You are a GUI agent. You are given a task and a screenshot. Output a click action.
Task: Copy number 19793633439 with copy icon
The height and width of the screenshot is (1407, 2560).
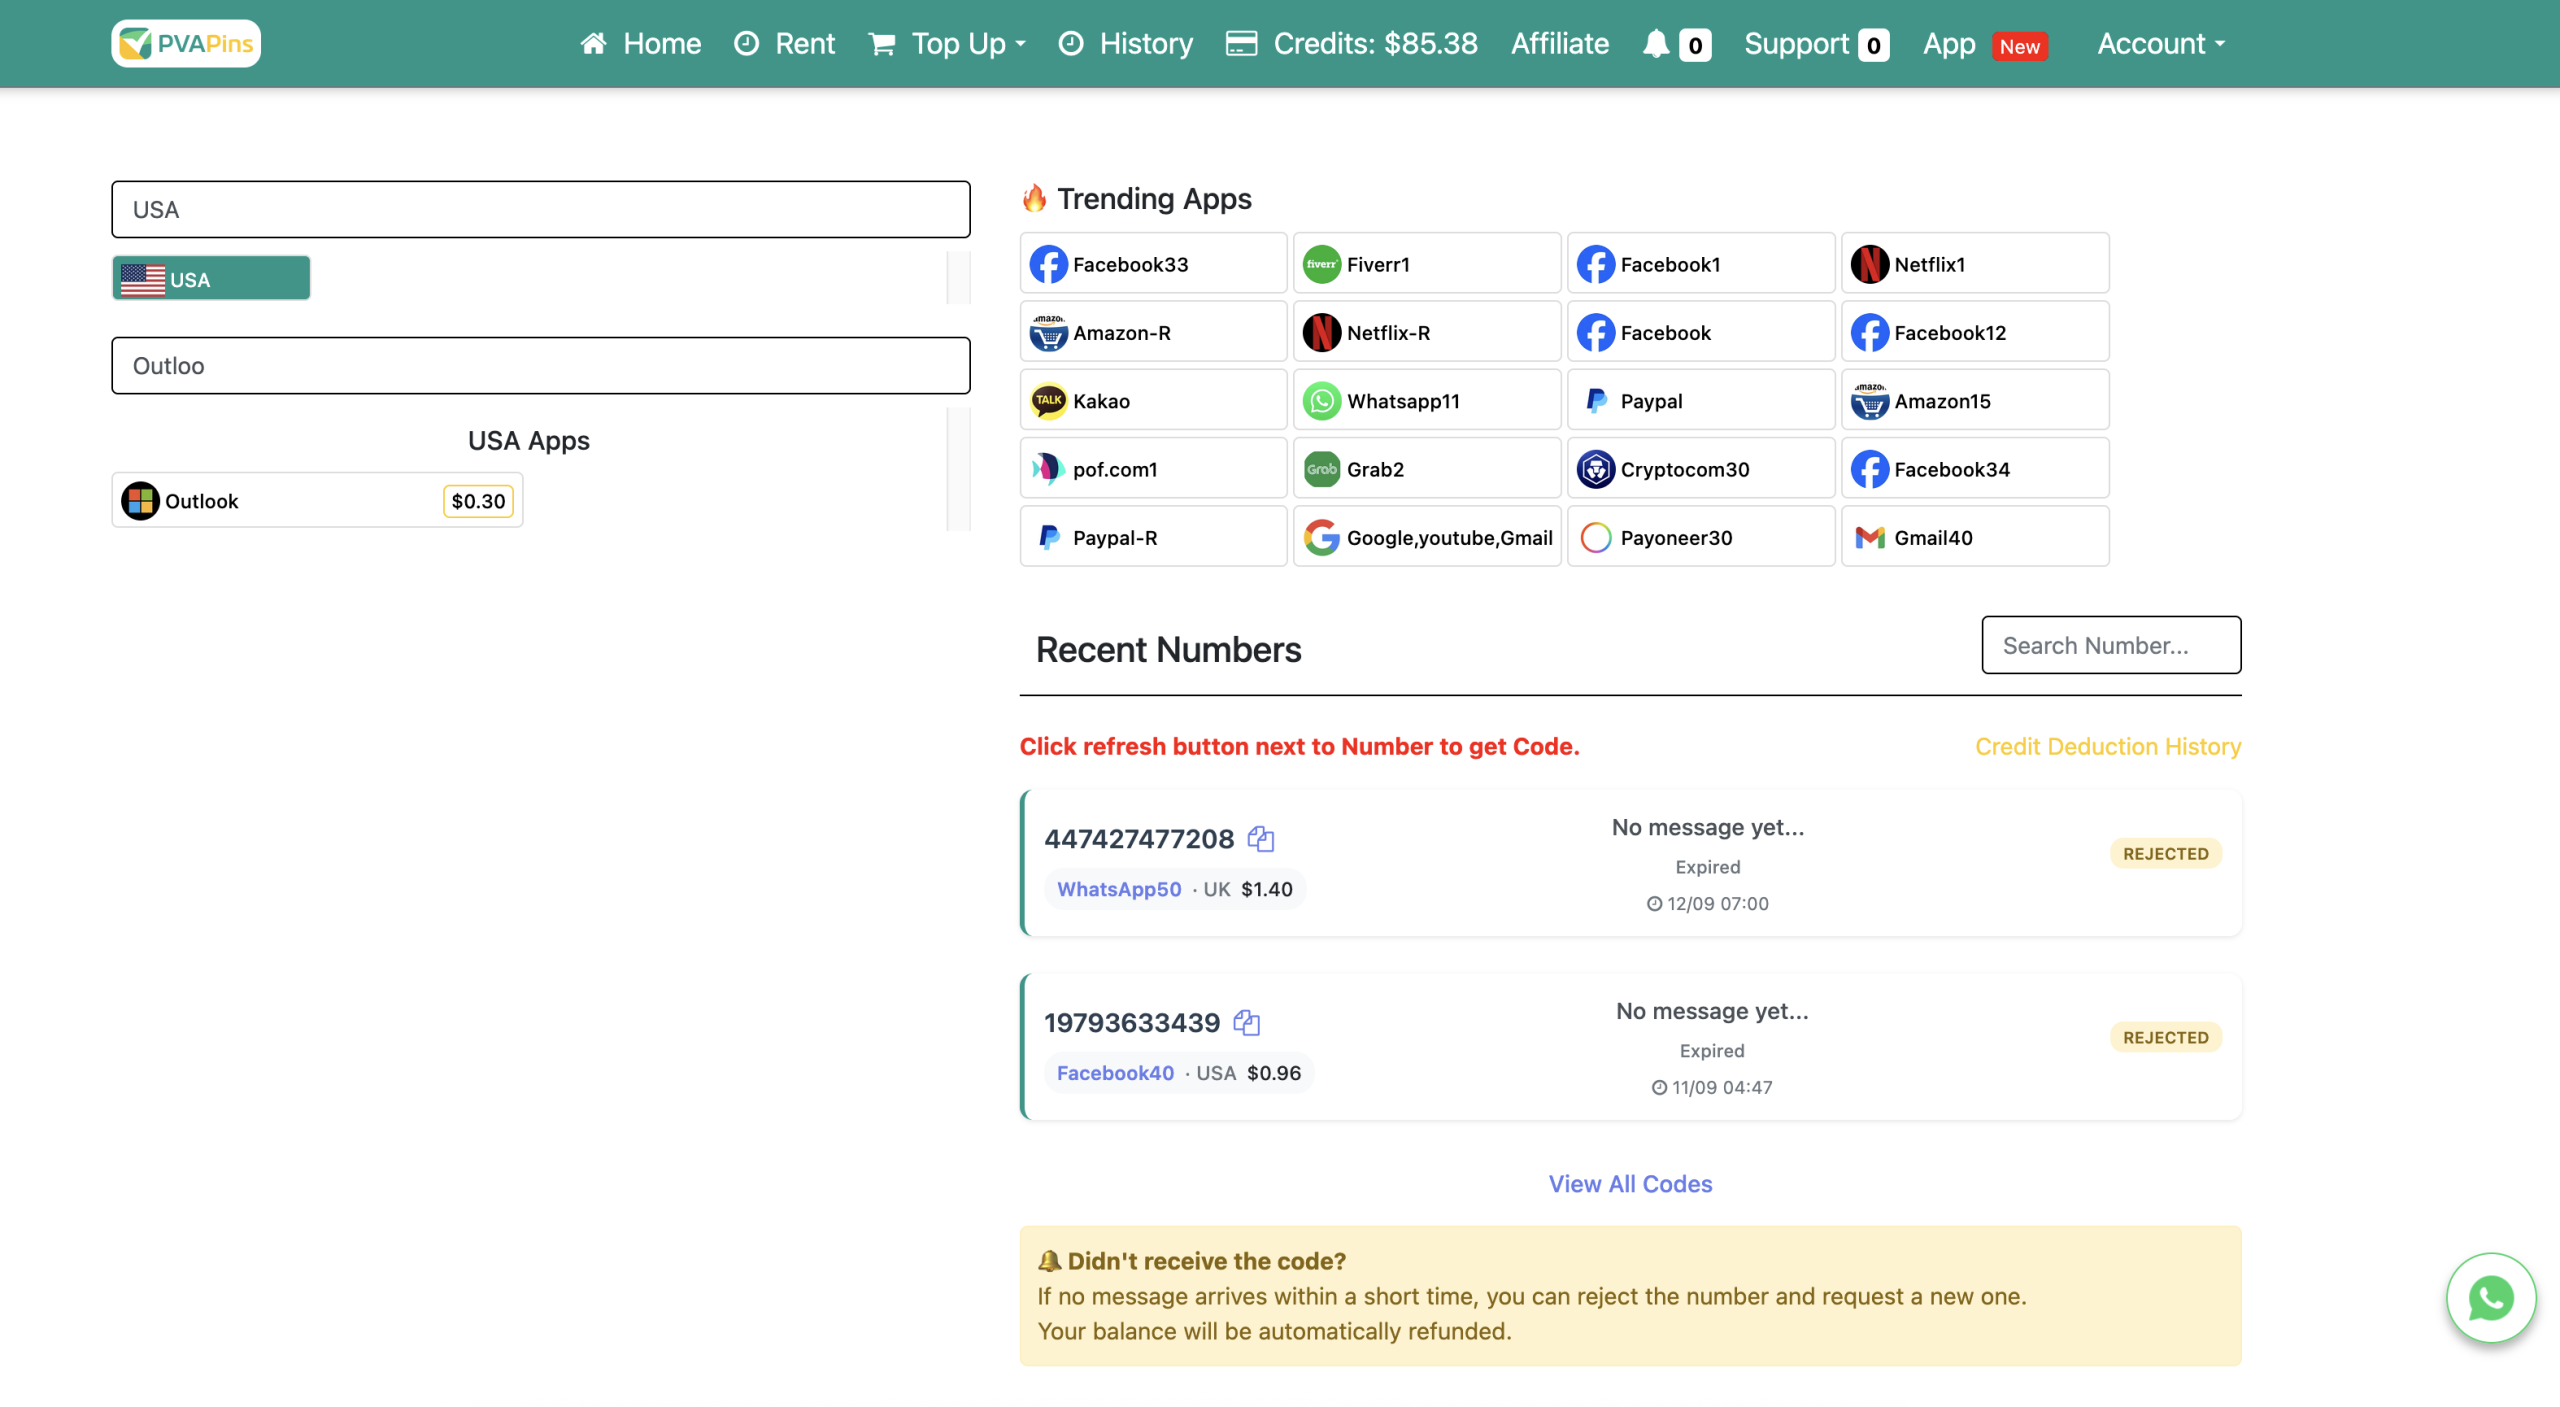pyautogui.click(x=1246, y=1022)
